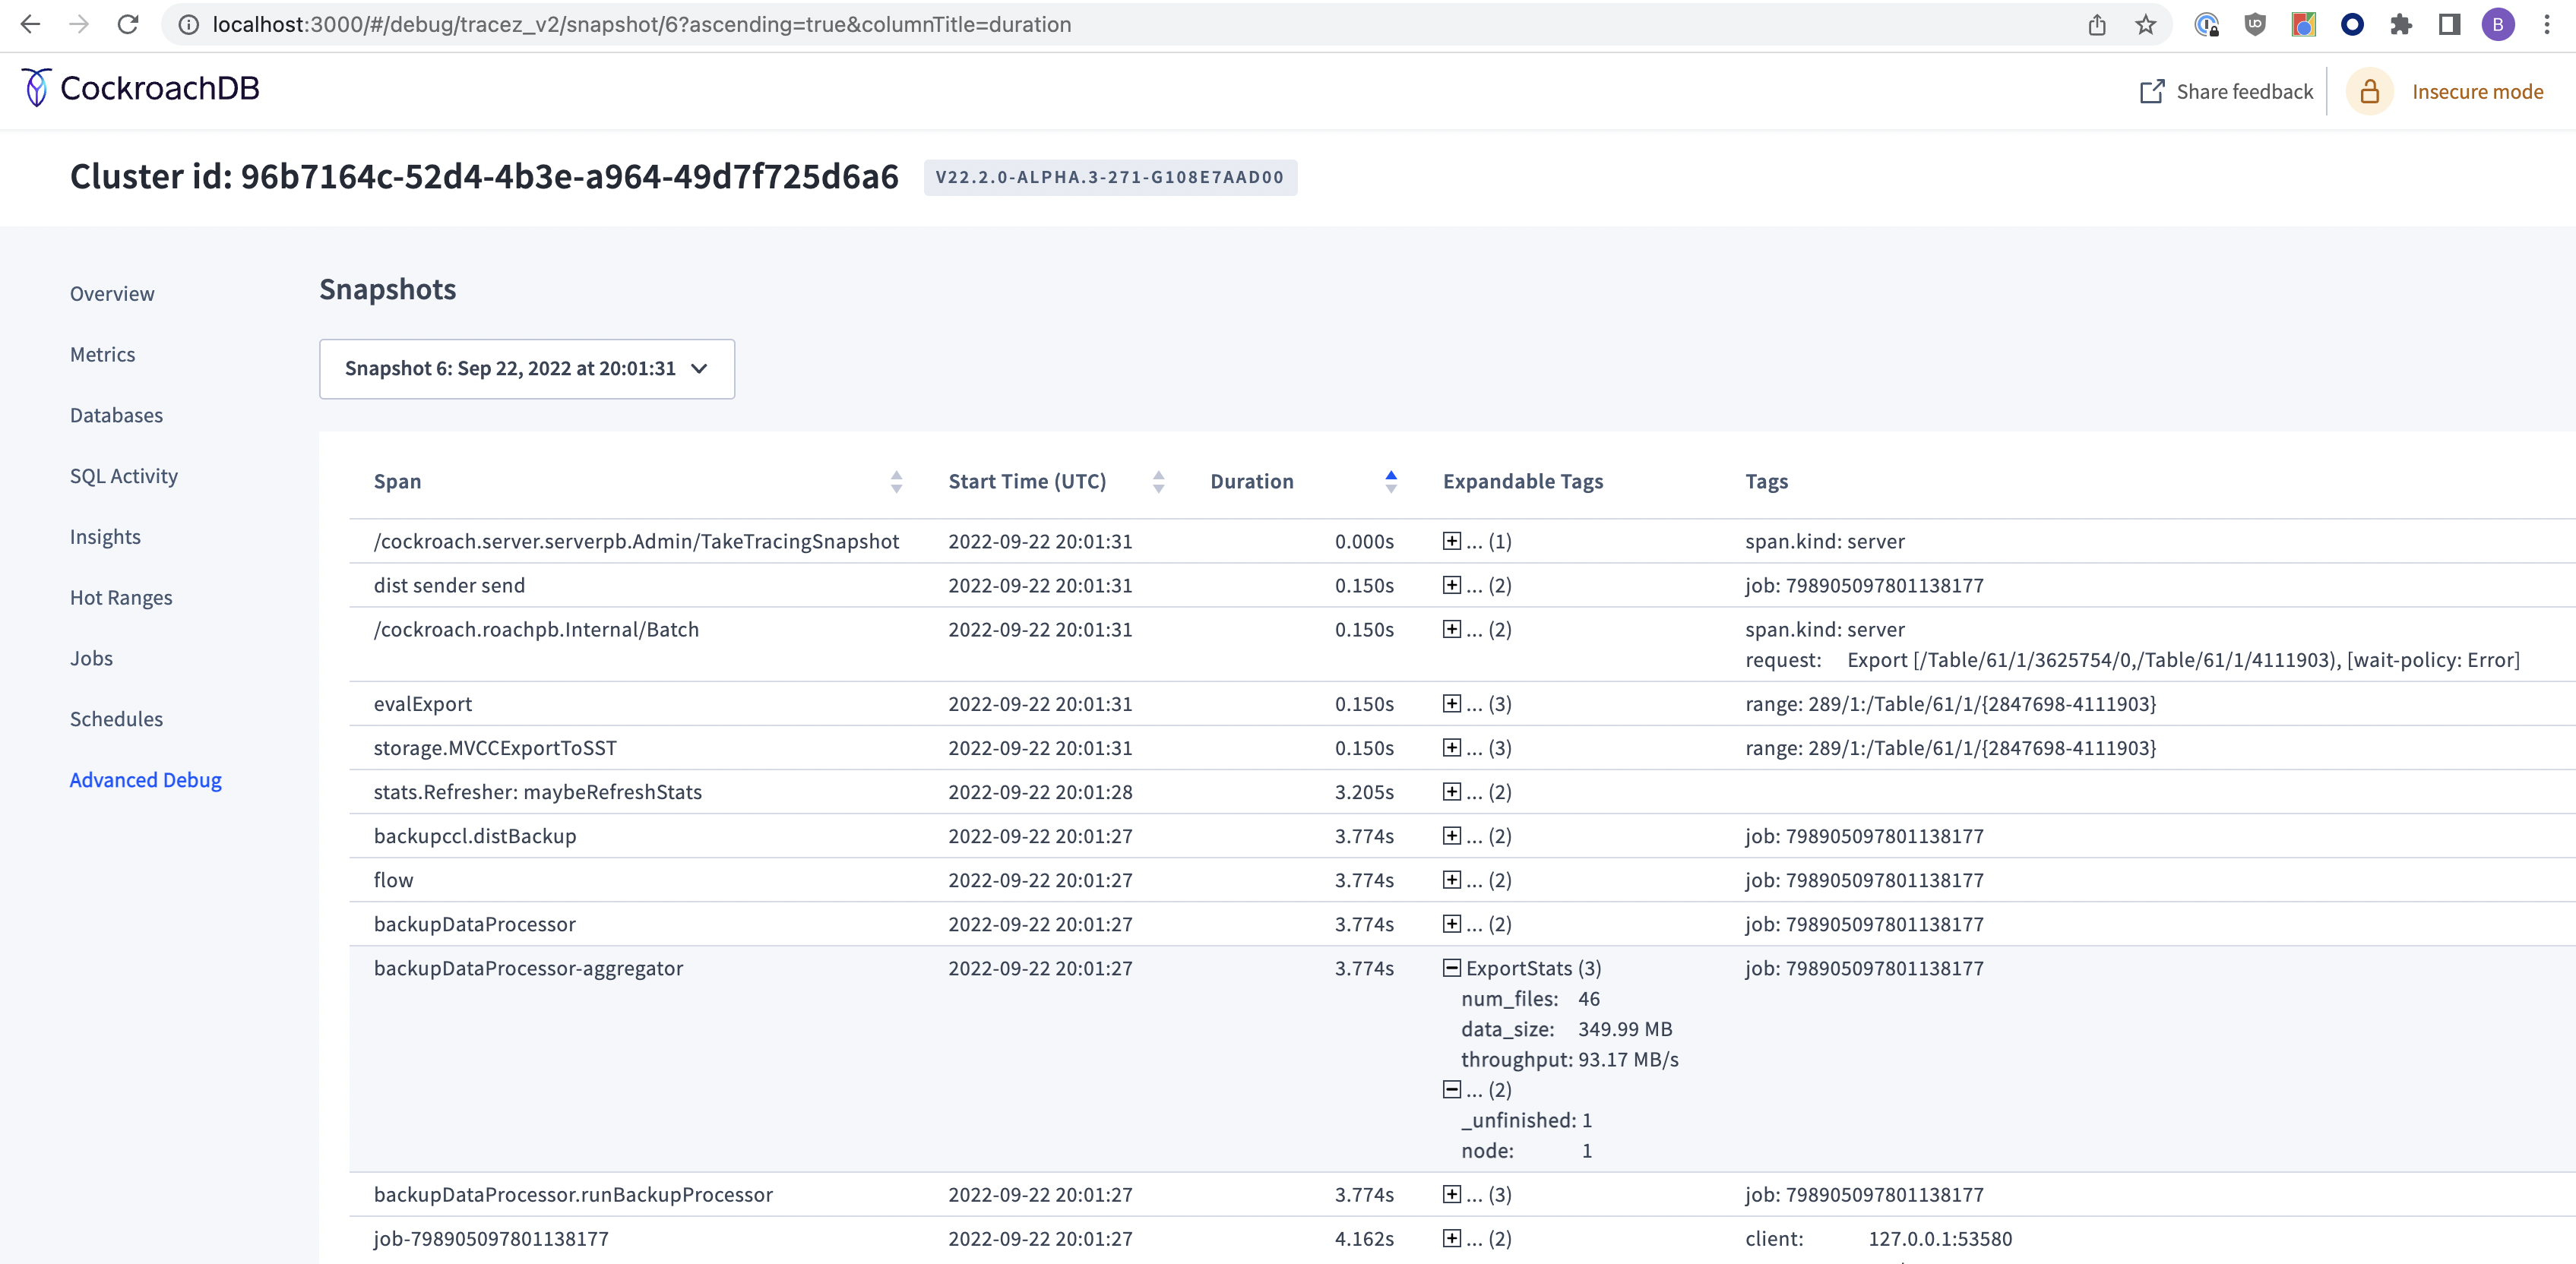Image resolution: width=2576 pixels, height=1264 pixels.
Task: Open the backupDataProcessor-aggregator span row
Action: [528, 968]
